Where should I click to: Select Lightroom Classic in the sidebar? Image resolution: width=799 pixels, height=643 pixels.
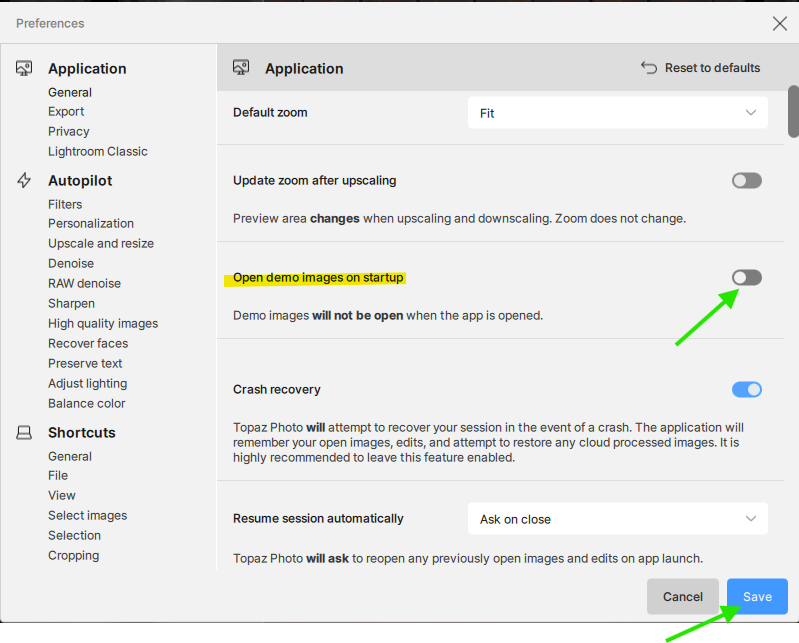click(x=97, y=151)
